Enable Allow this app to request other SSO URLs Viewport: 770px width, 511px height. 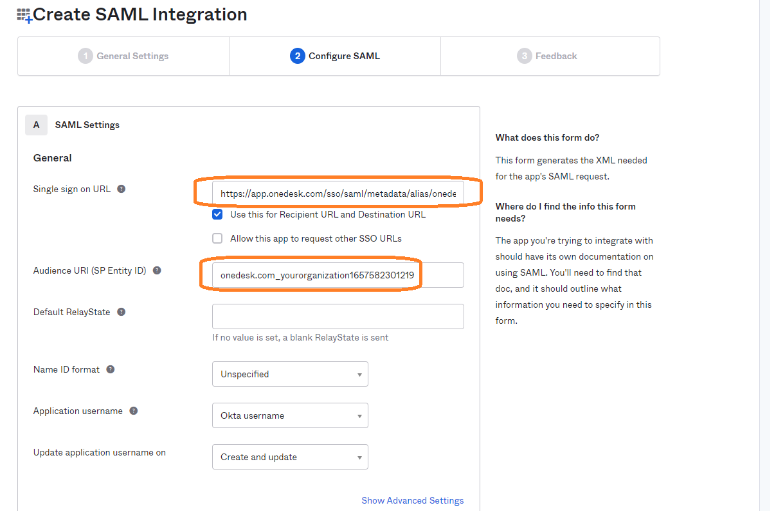pyautogui.click(x=217, y=238)
